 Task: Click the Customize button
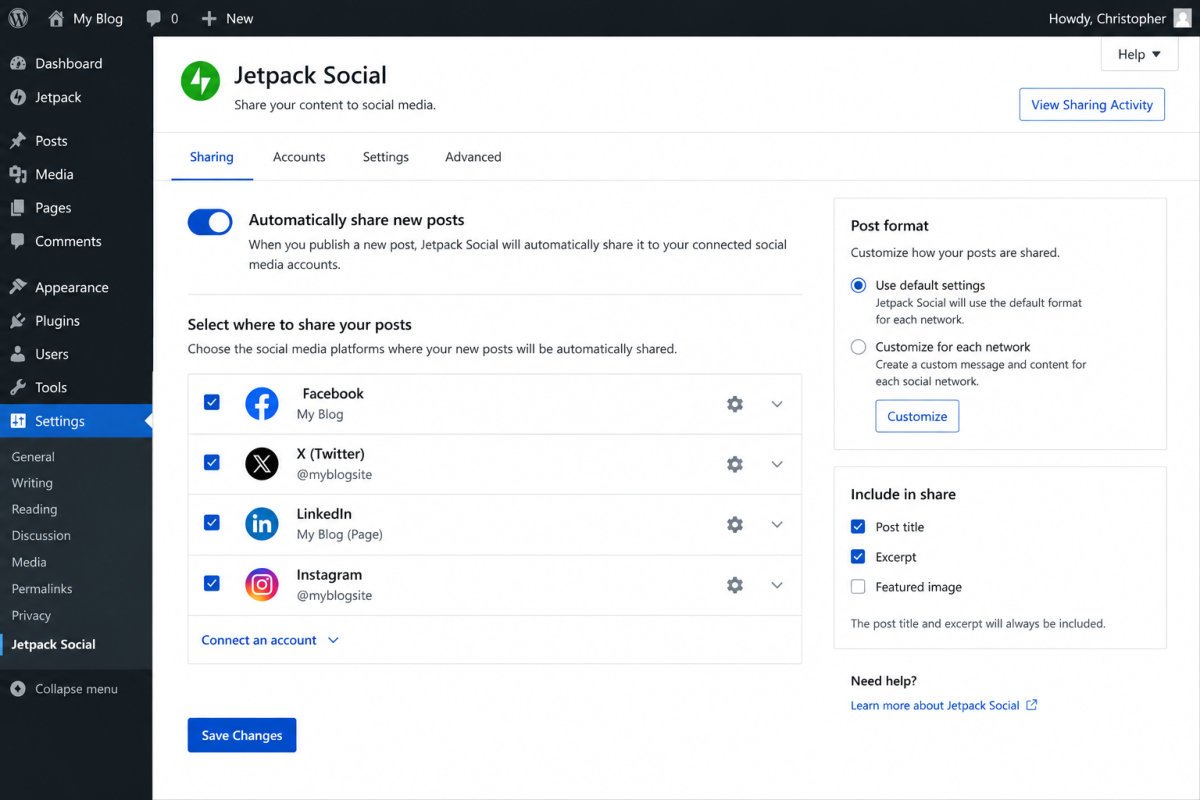[x=917, y=416]
